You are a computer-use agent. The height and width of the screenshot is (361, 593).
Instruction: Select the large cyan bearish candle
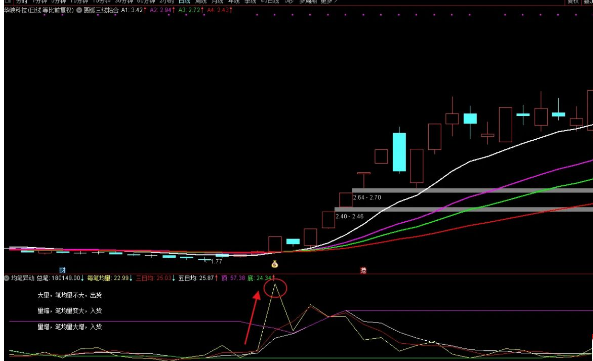pos(399,152)
